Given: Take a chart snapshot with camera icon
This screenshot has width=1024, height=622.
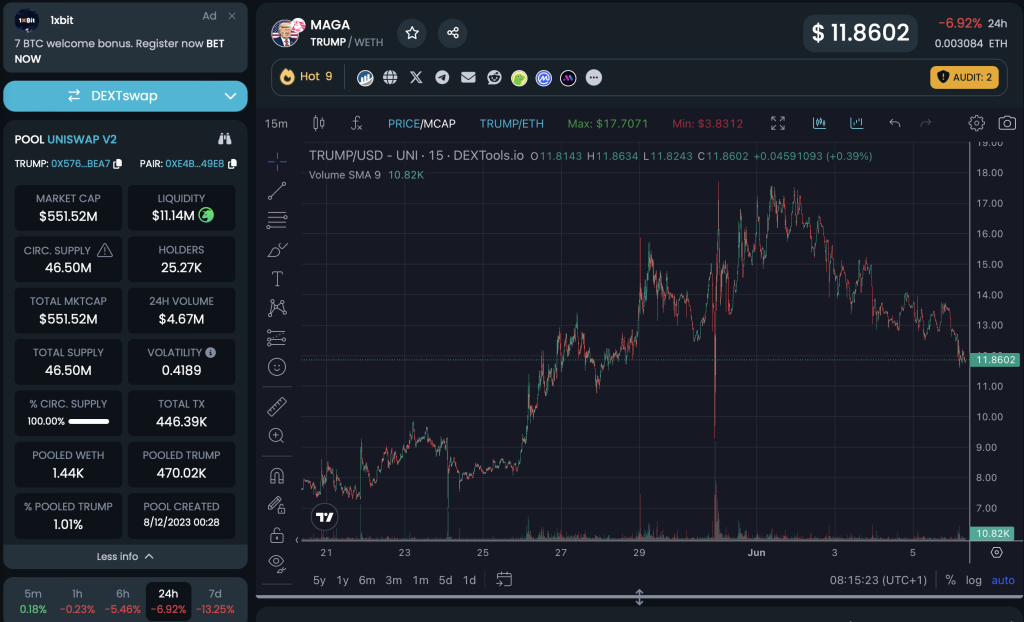Looking at the screenshot, I should pos(1007,123).
